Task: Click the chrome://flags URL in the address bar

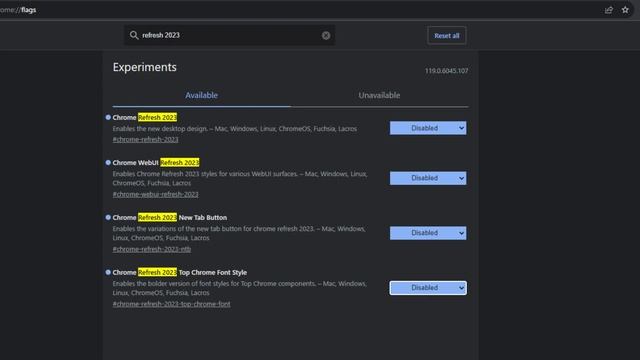Action: [18, 10]
